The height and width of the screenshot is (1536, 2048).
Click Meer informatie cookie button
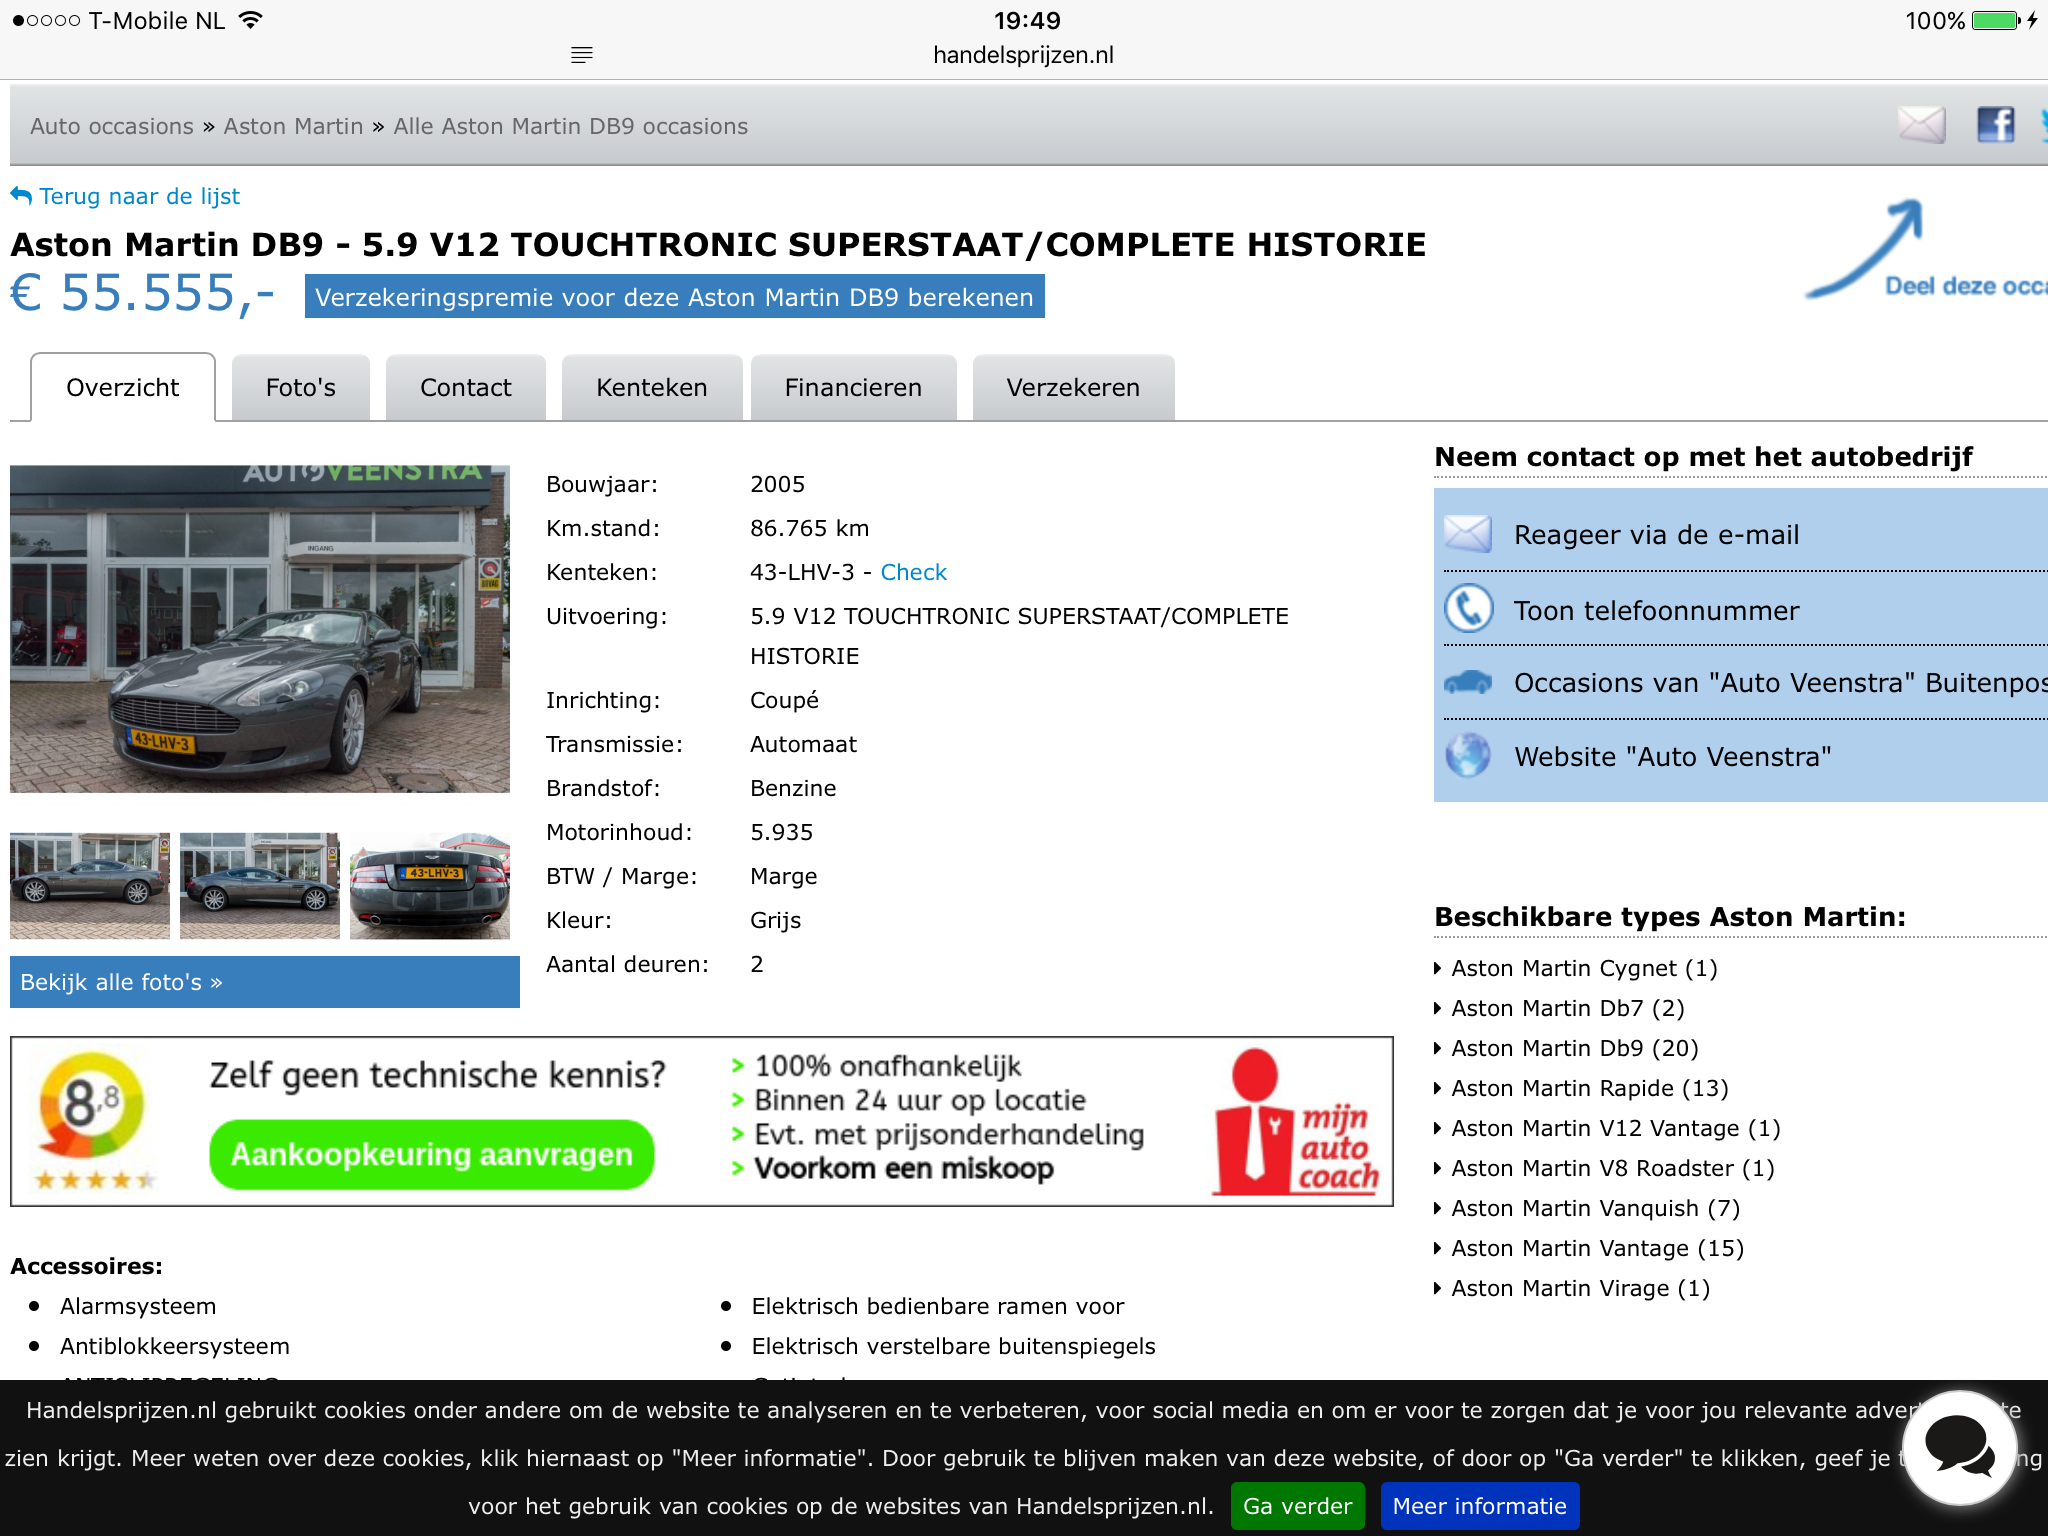(x=1480, y=1506)
